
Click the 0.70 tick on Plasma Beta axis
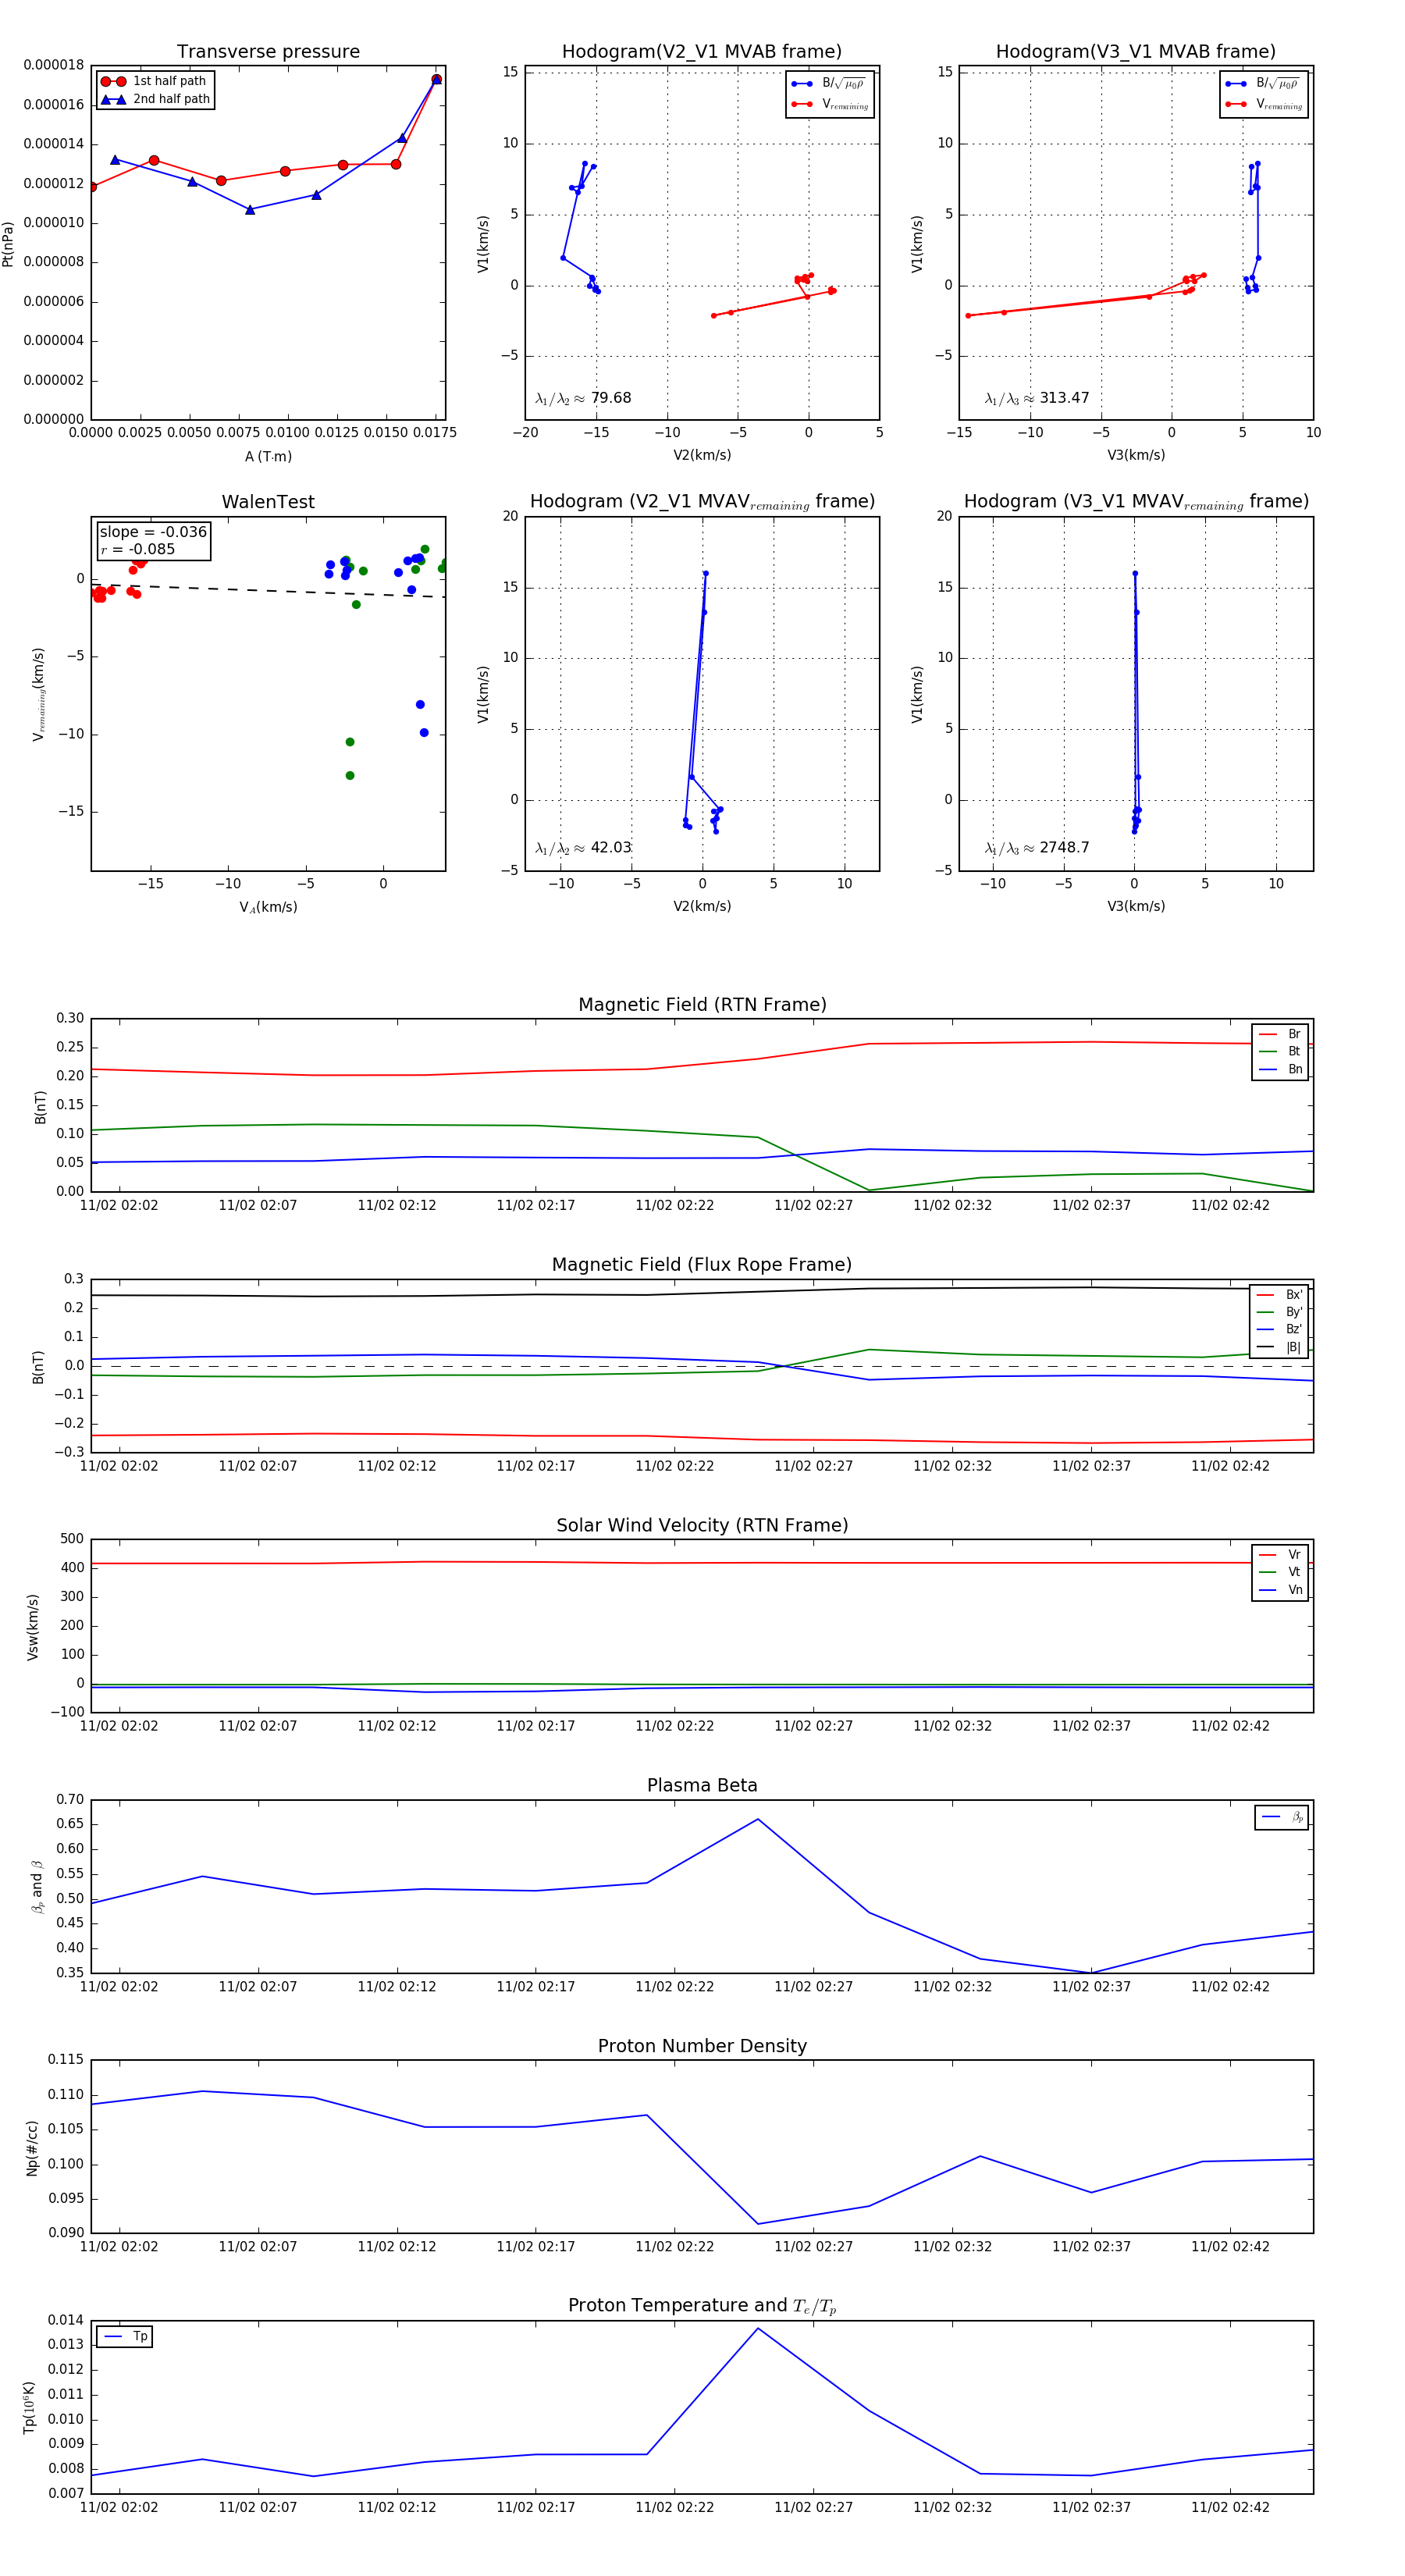tap(70, 1800)
